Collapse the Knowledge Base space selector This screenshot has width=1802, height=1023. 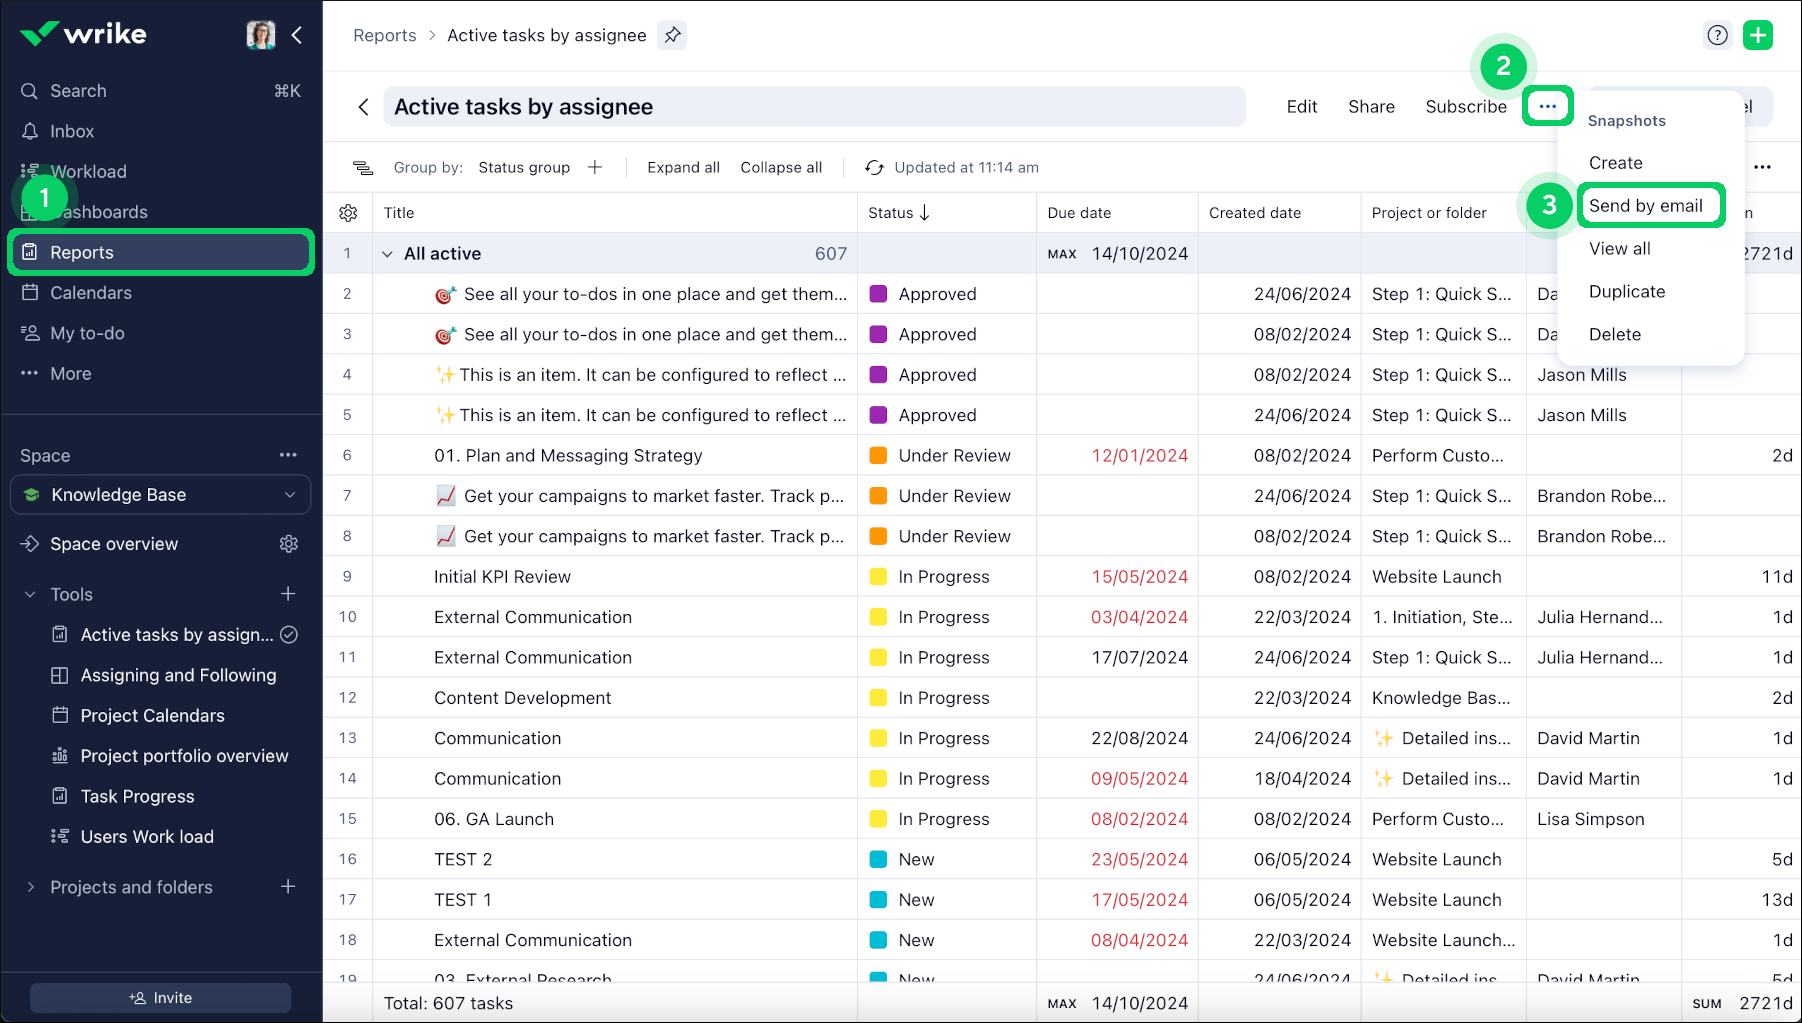(290, 494)
